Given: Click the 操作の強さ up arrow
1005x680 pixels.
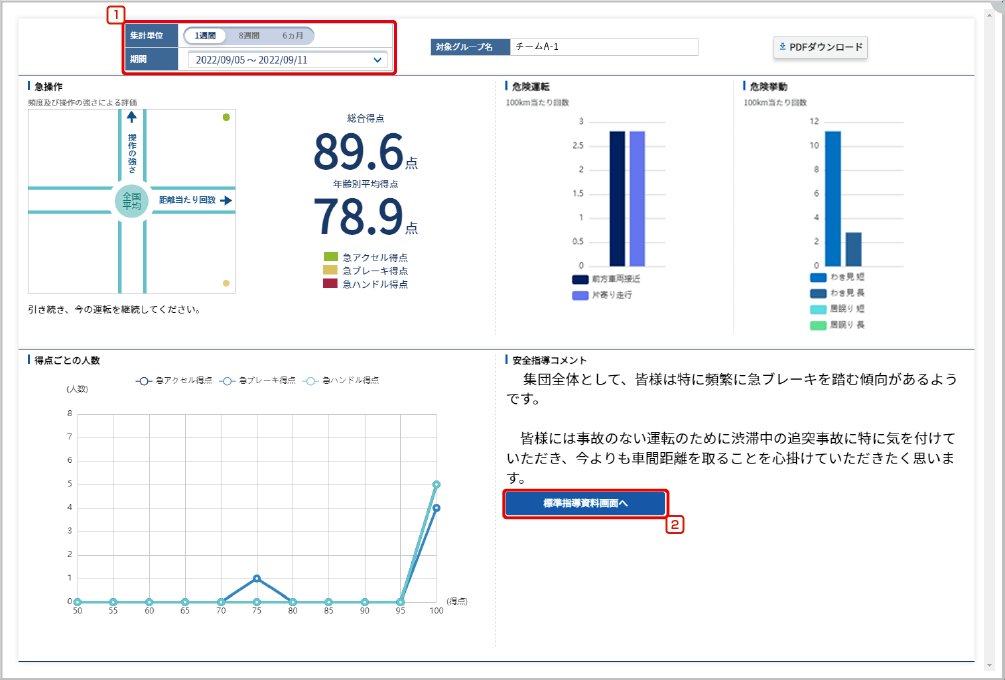Looking at the screenshot, I should pyautogui.click(x=132, y=118).
